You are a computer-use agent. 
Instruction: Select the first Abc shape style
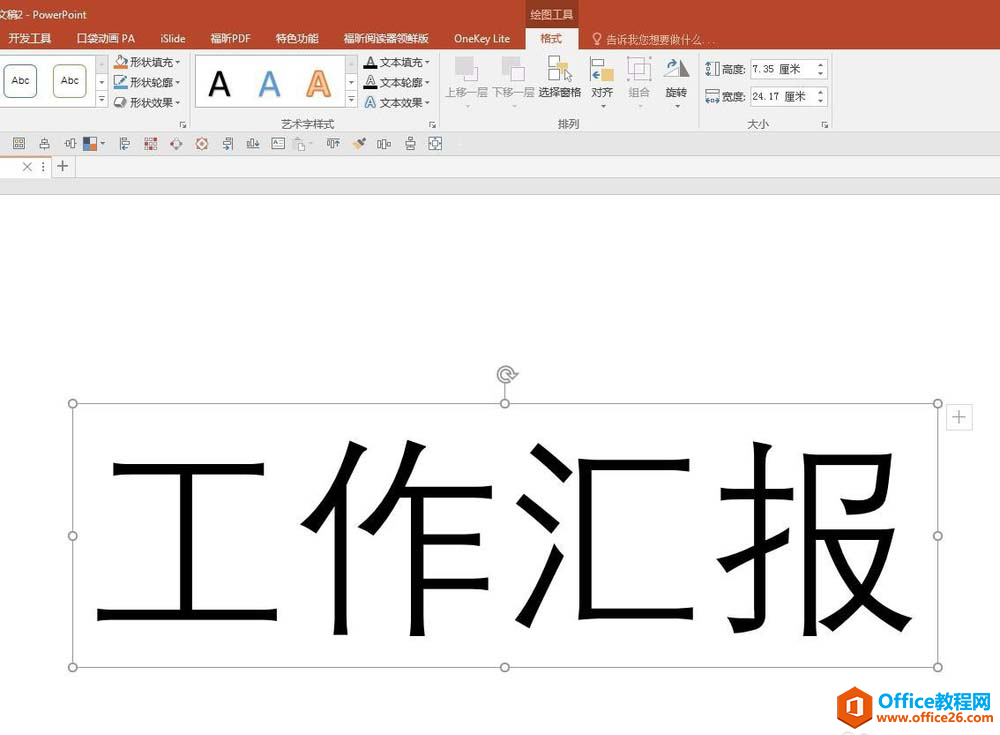[x=21, y=81]
